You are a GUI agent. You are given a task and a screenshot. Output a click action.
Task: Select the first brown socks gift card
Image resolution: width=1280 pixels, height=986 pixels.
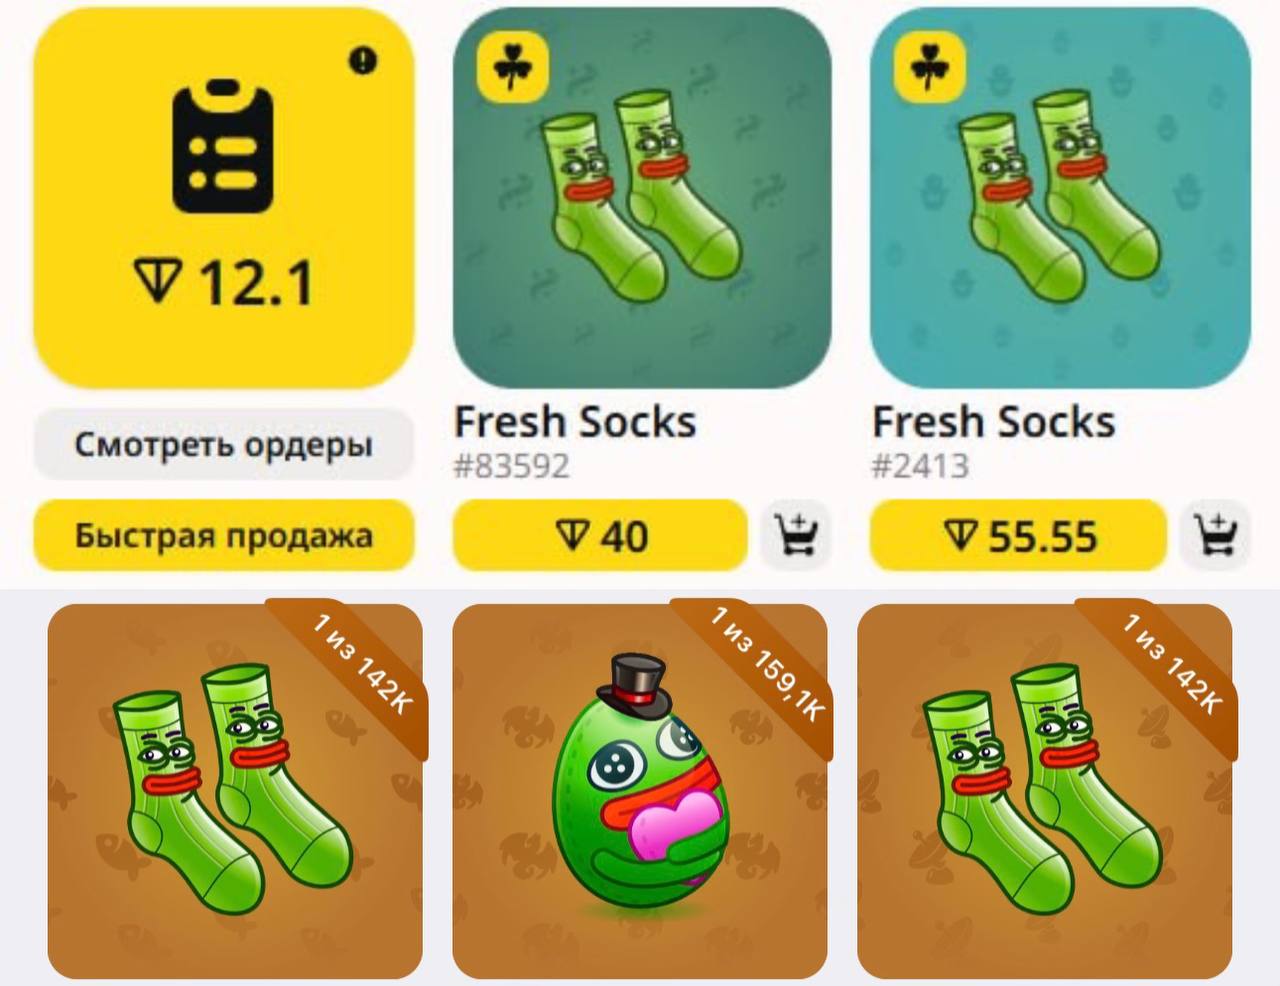pyautogui.click(x=235, y=791)
